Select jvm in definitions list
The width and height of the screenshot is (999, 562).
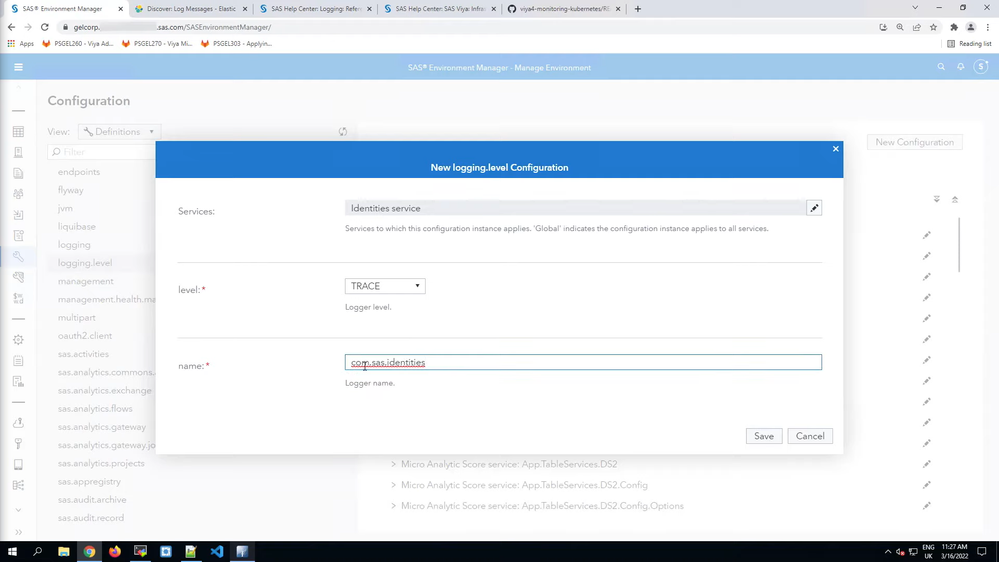[65, 208]
